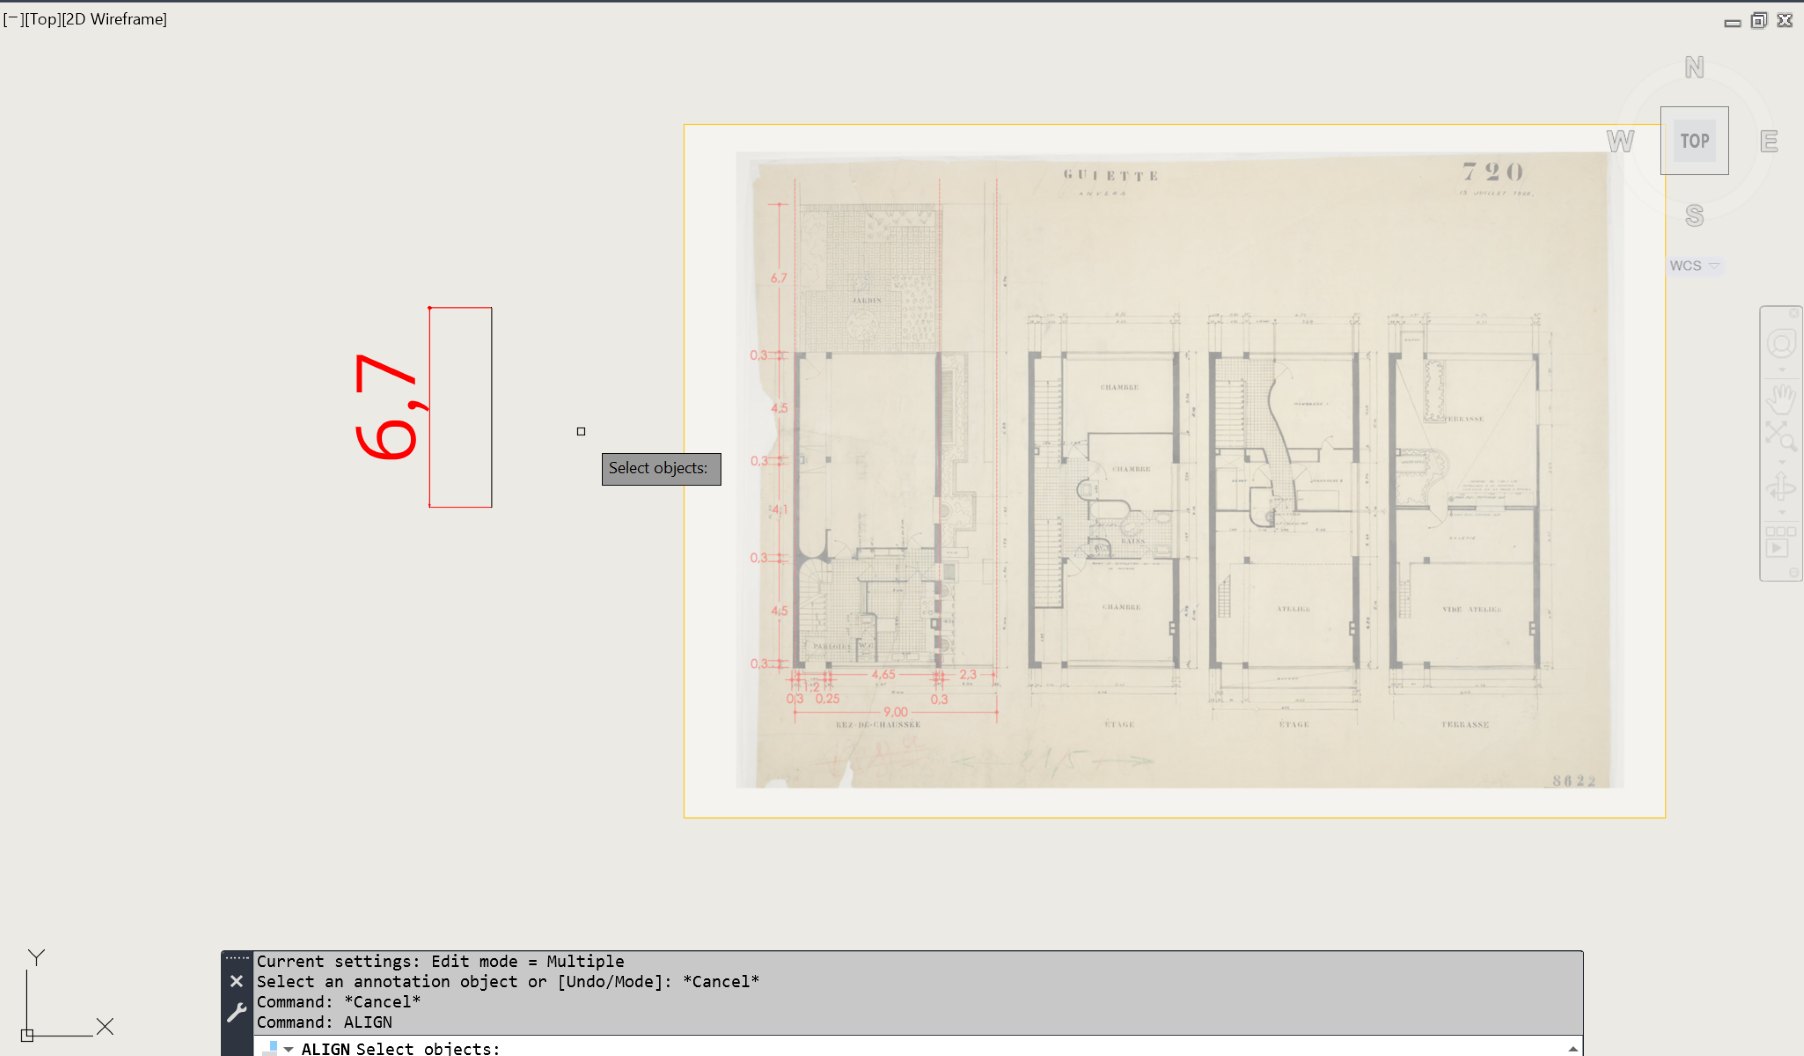Restore down the drawing viewport window
Screen dimensions: 1804x1056
point(1759,21)
